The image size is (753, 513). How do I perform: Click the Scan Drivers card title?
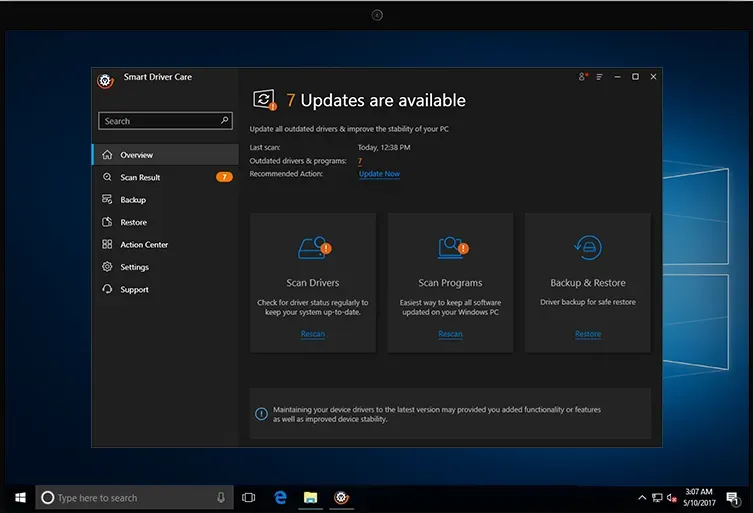click(313, 283)
